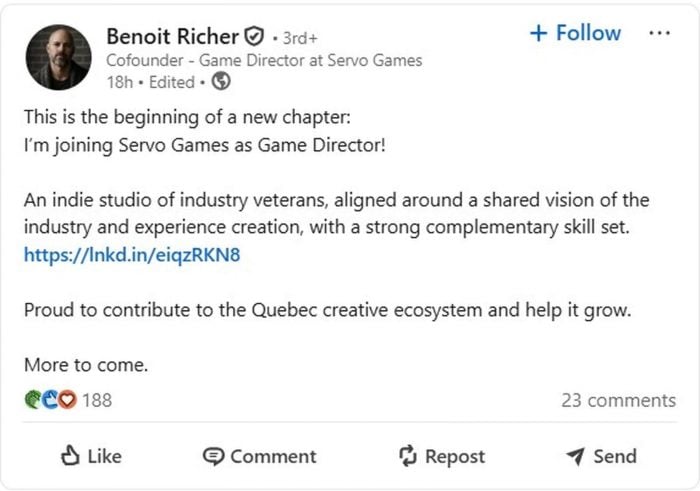Click the globe visibility icon
The image size is (700, 491).
[221, 82]
